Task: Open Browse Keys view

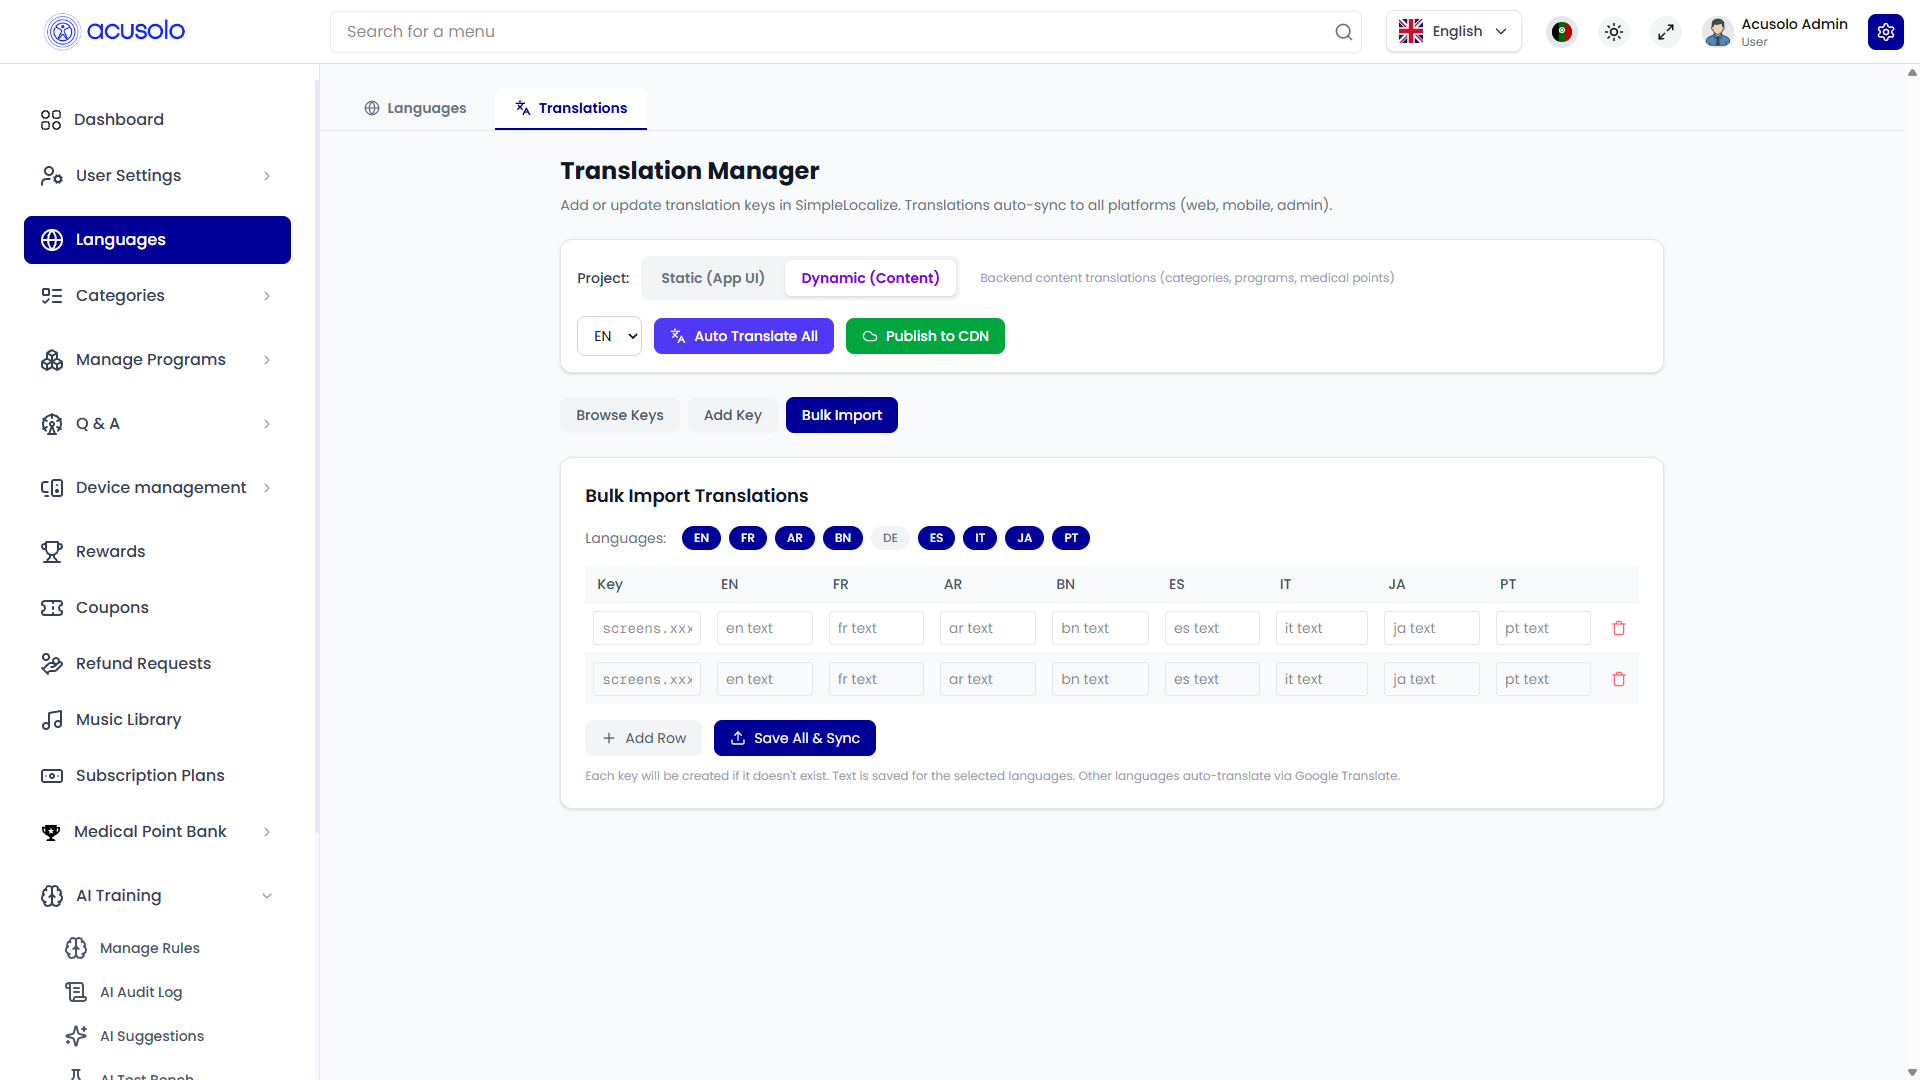Action: (x=620, y=415)
